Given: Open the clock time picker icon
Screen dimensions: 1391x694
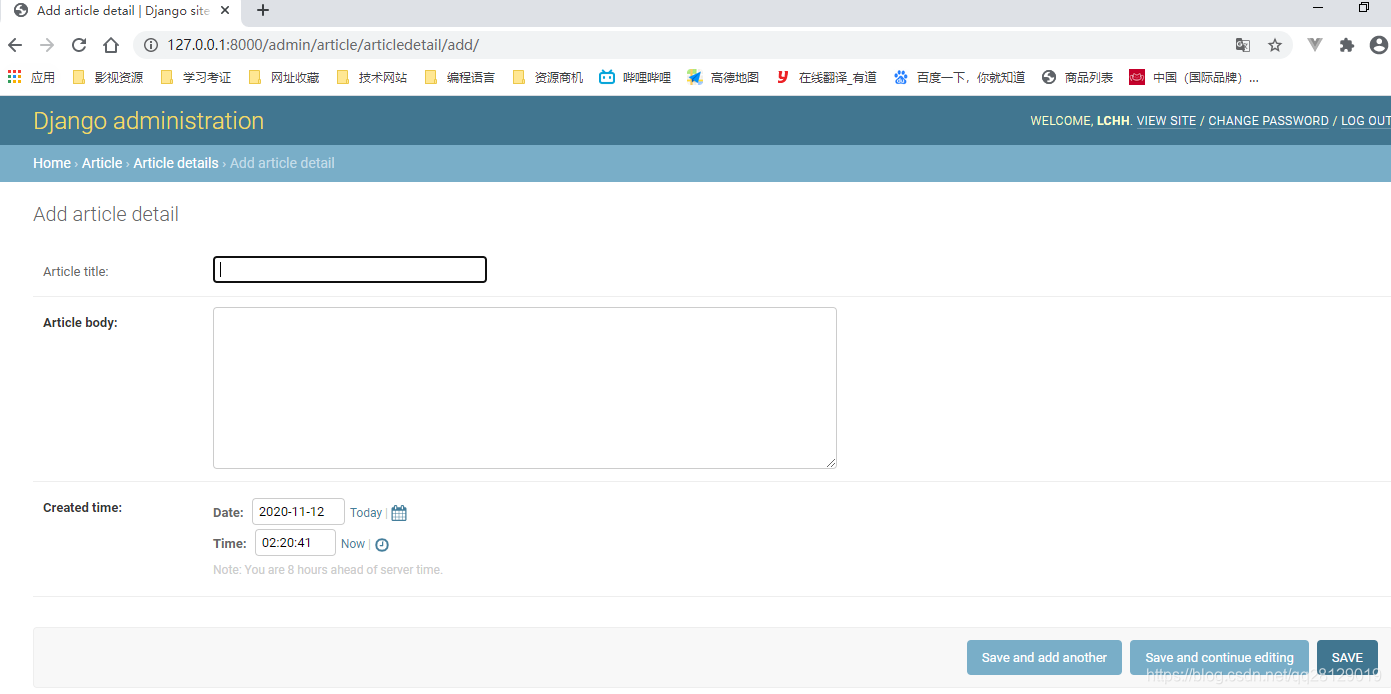Looking at the screenshot, I should [x=382, y=545].
